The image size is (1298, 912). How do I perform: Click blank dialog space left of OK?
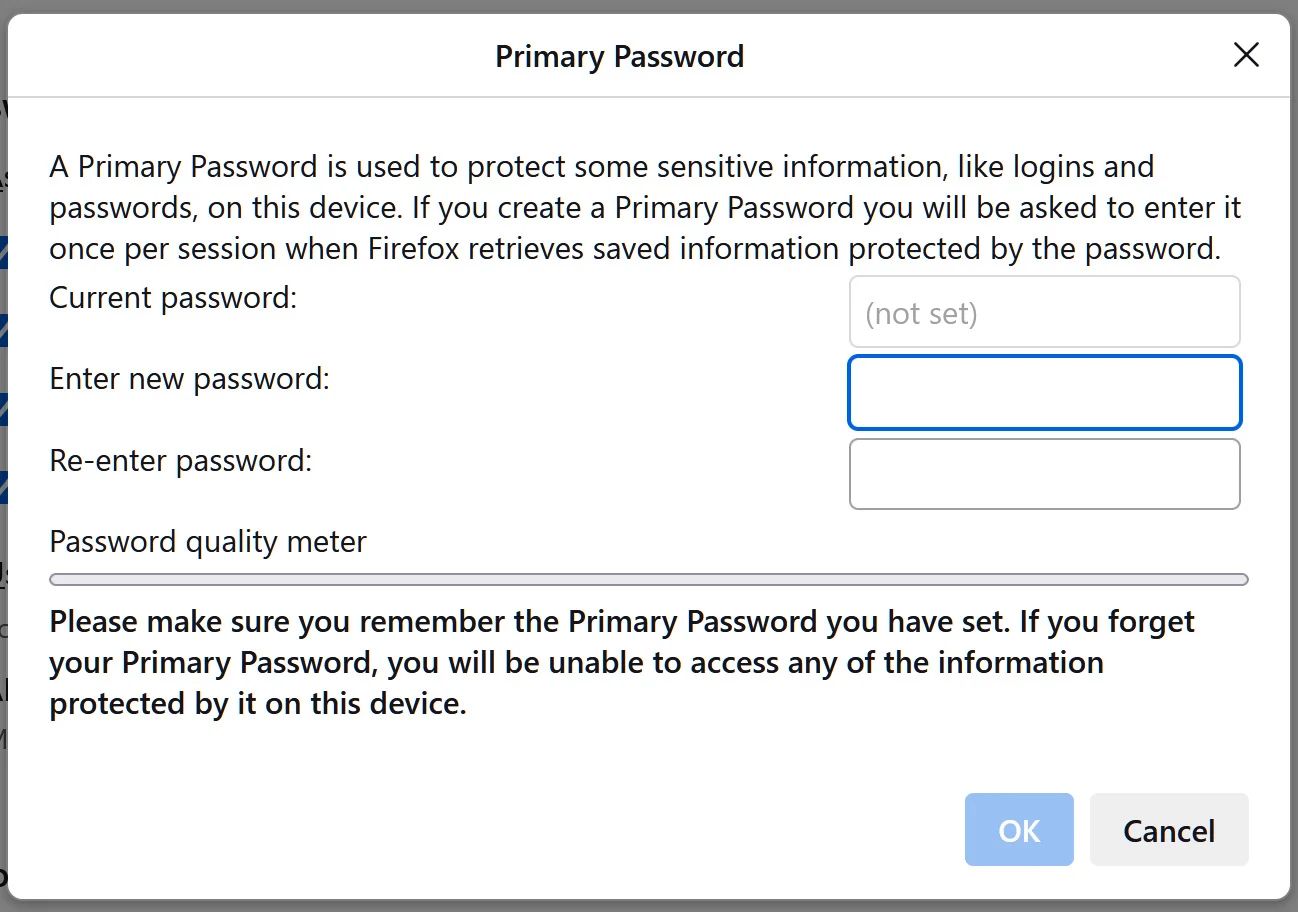point(500,830)
